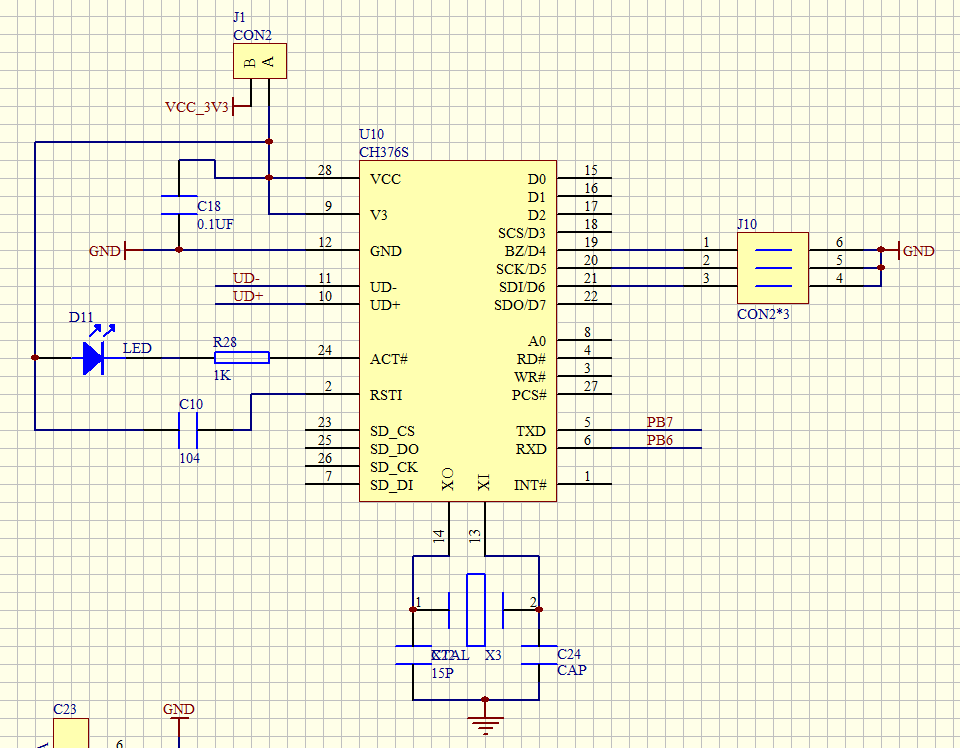Image resolution: width=960 pixels, height=748 pixels.
Task: Click the INT# pin name
Action: point(530,485)
